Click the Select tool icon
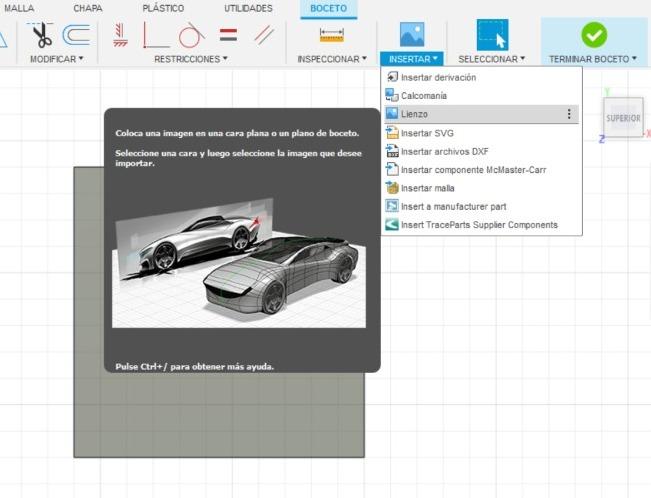The image size is (651, 498). coord(491,35)
